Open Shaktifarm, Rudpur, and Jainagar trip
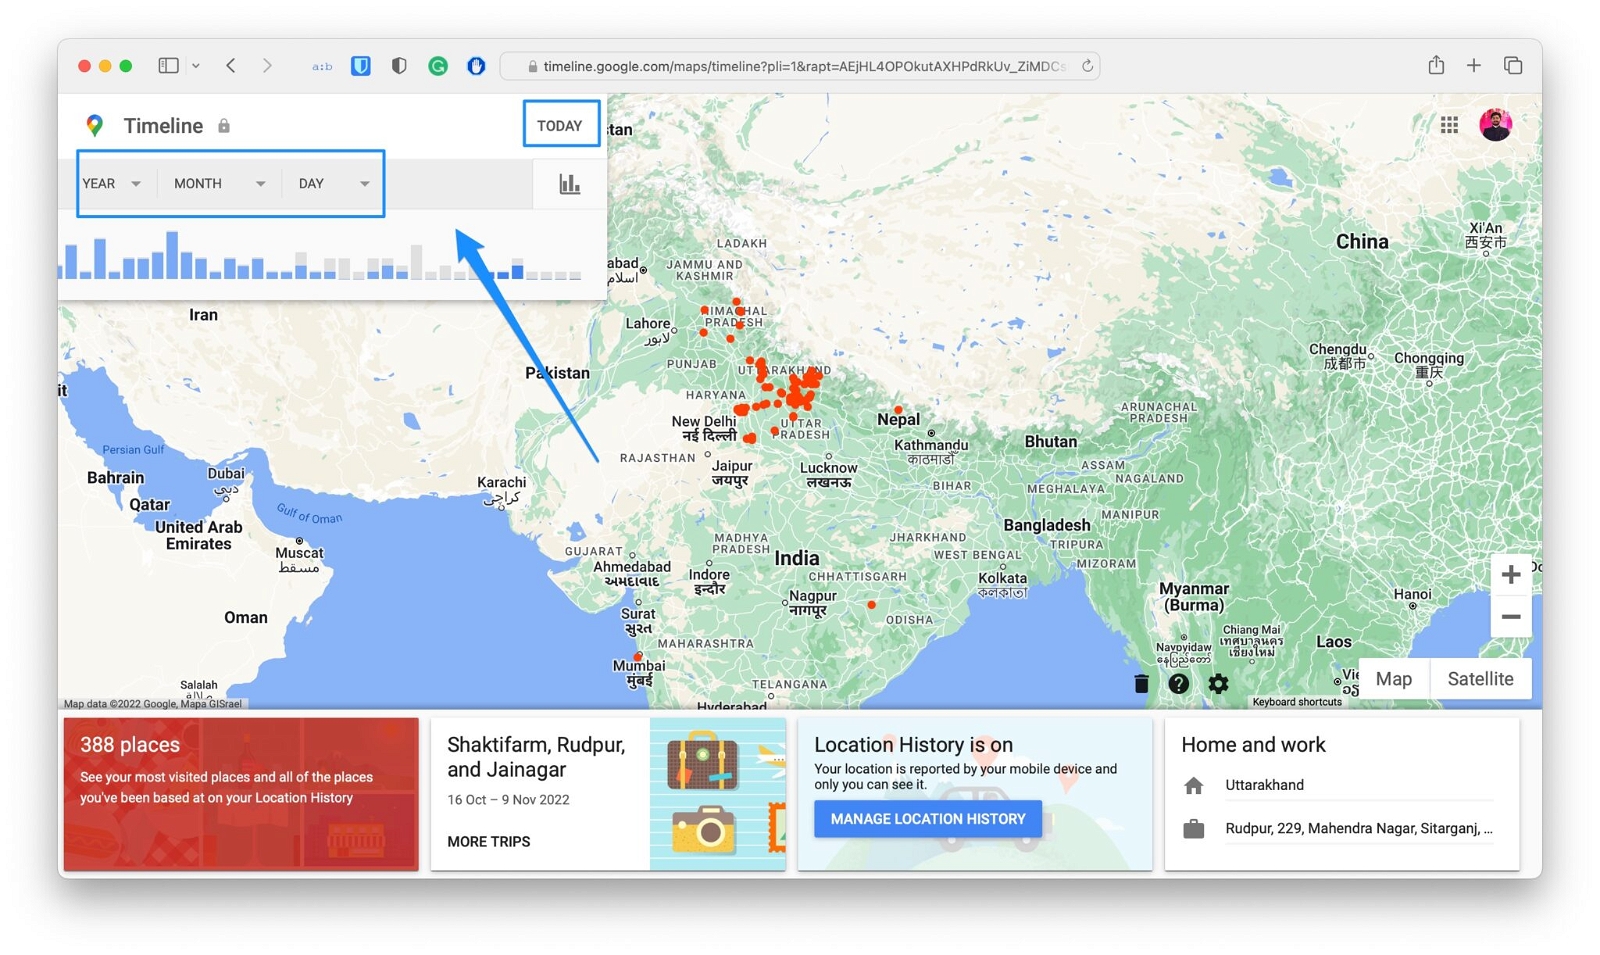 click(536, 757)
